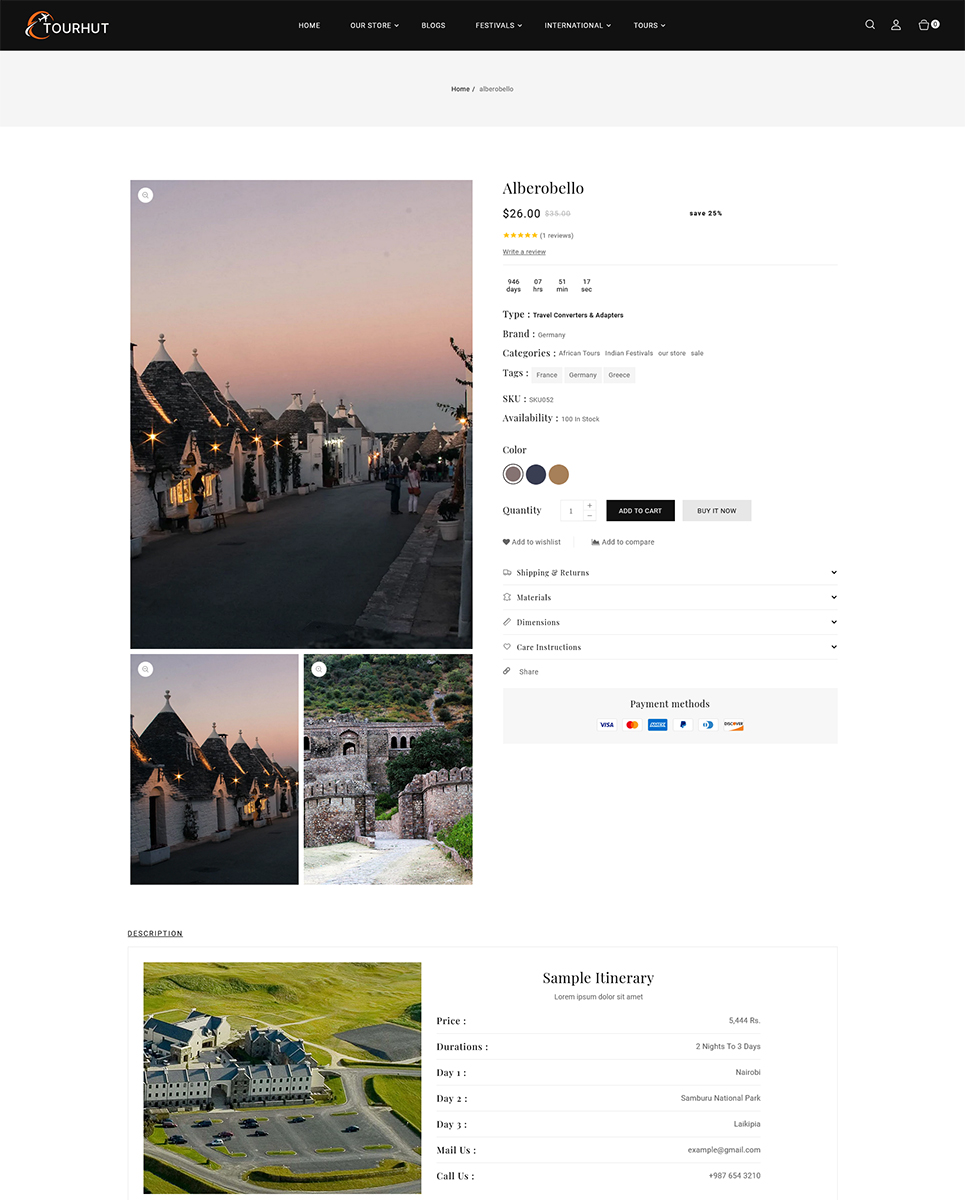965x1200 pixels.
Task: Open the user account icon
Action: pos(896,25)
